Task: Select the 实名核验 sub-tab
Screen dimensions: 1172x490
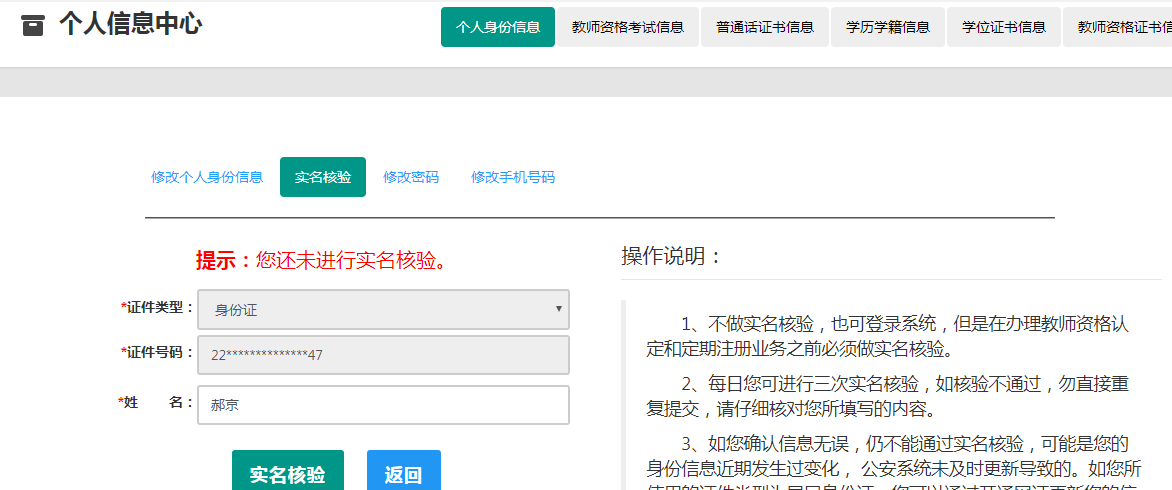Action: 323,177
